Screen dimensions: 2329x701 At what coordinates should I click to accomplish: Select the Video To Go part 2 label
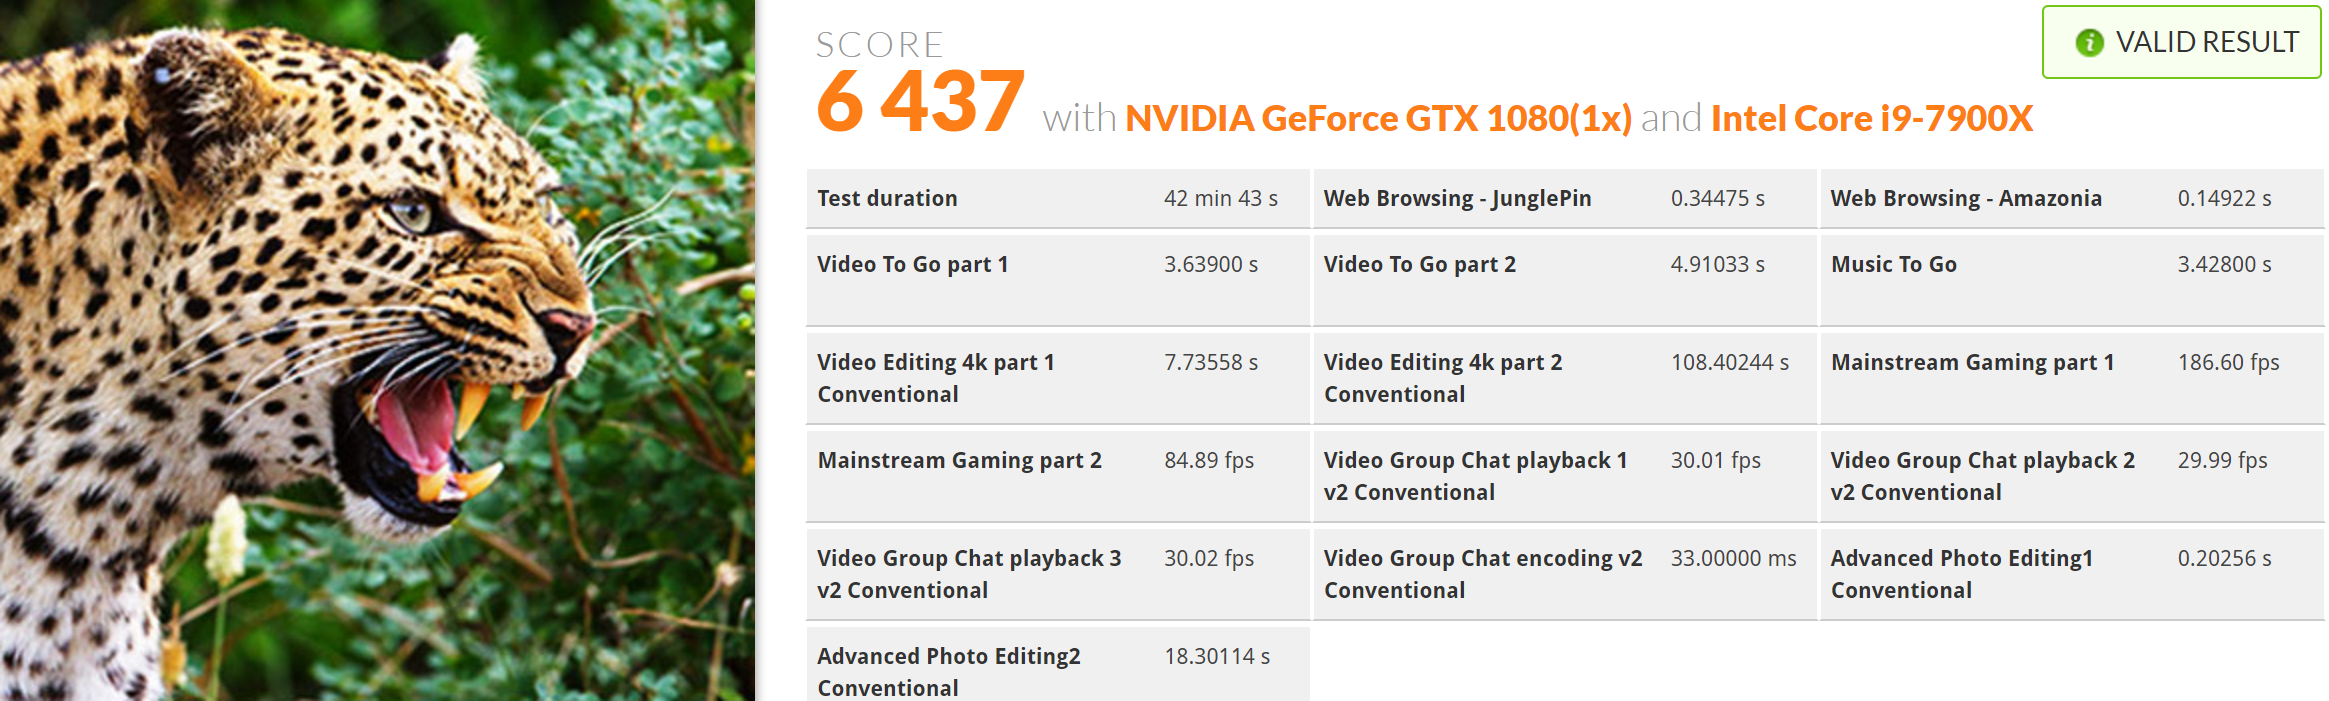pos(1419,264)
